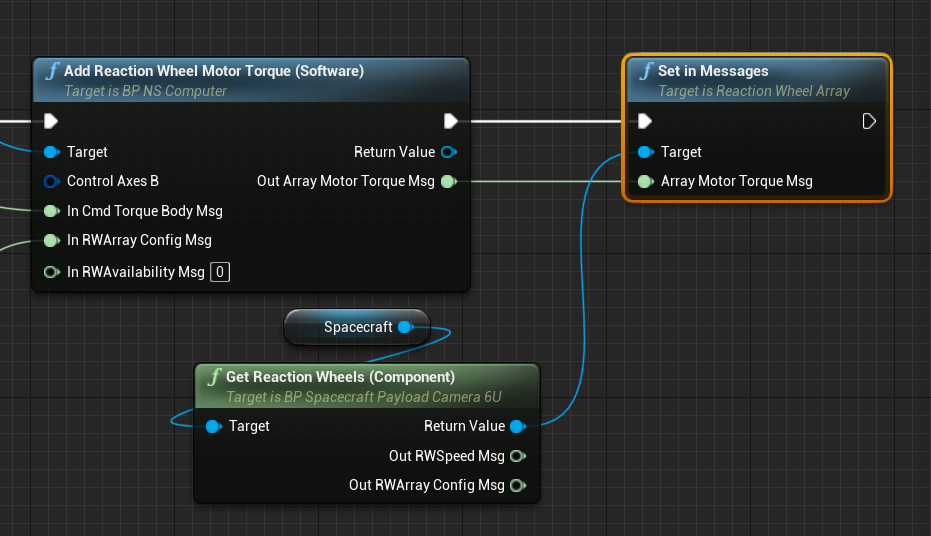931x536 pixels.
Task: Click the Out RWSpeed Msg output pin
Action: (517, 456)
